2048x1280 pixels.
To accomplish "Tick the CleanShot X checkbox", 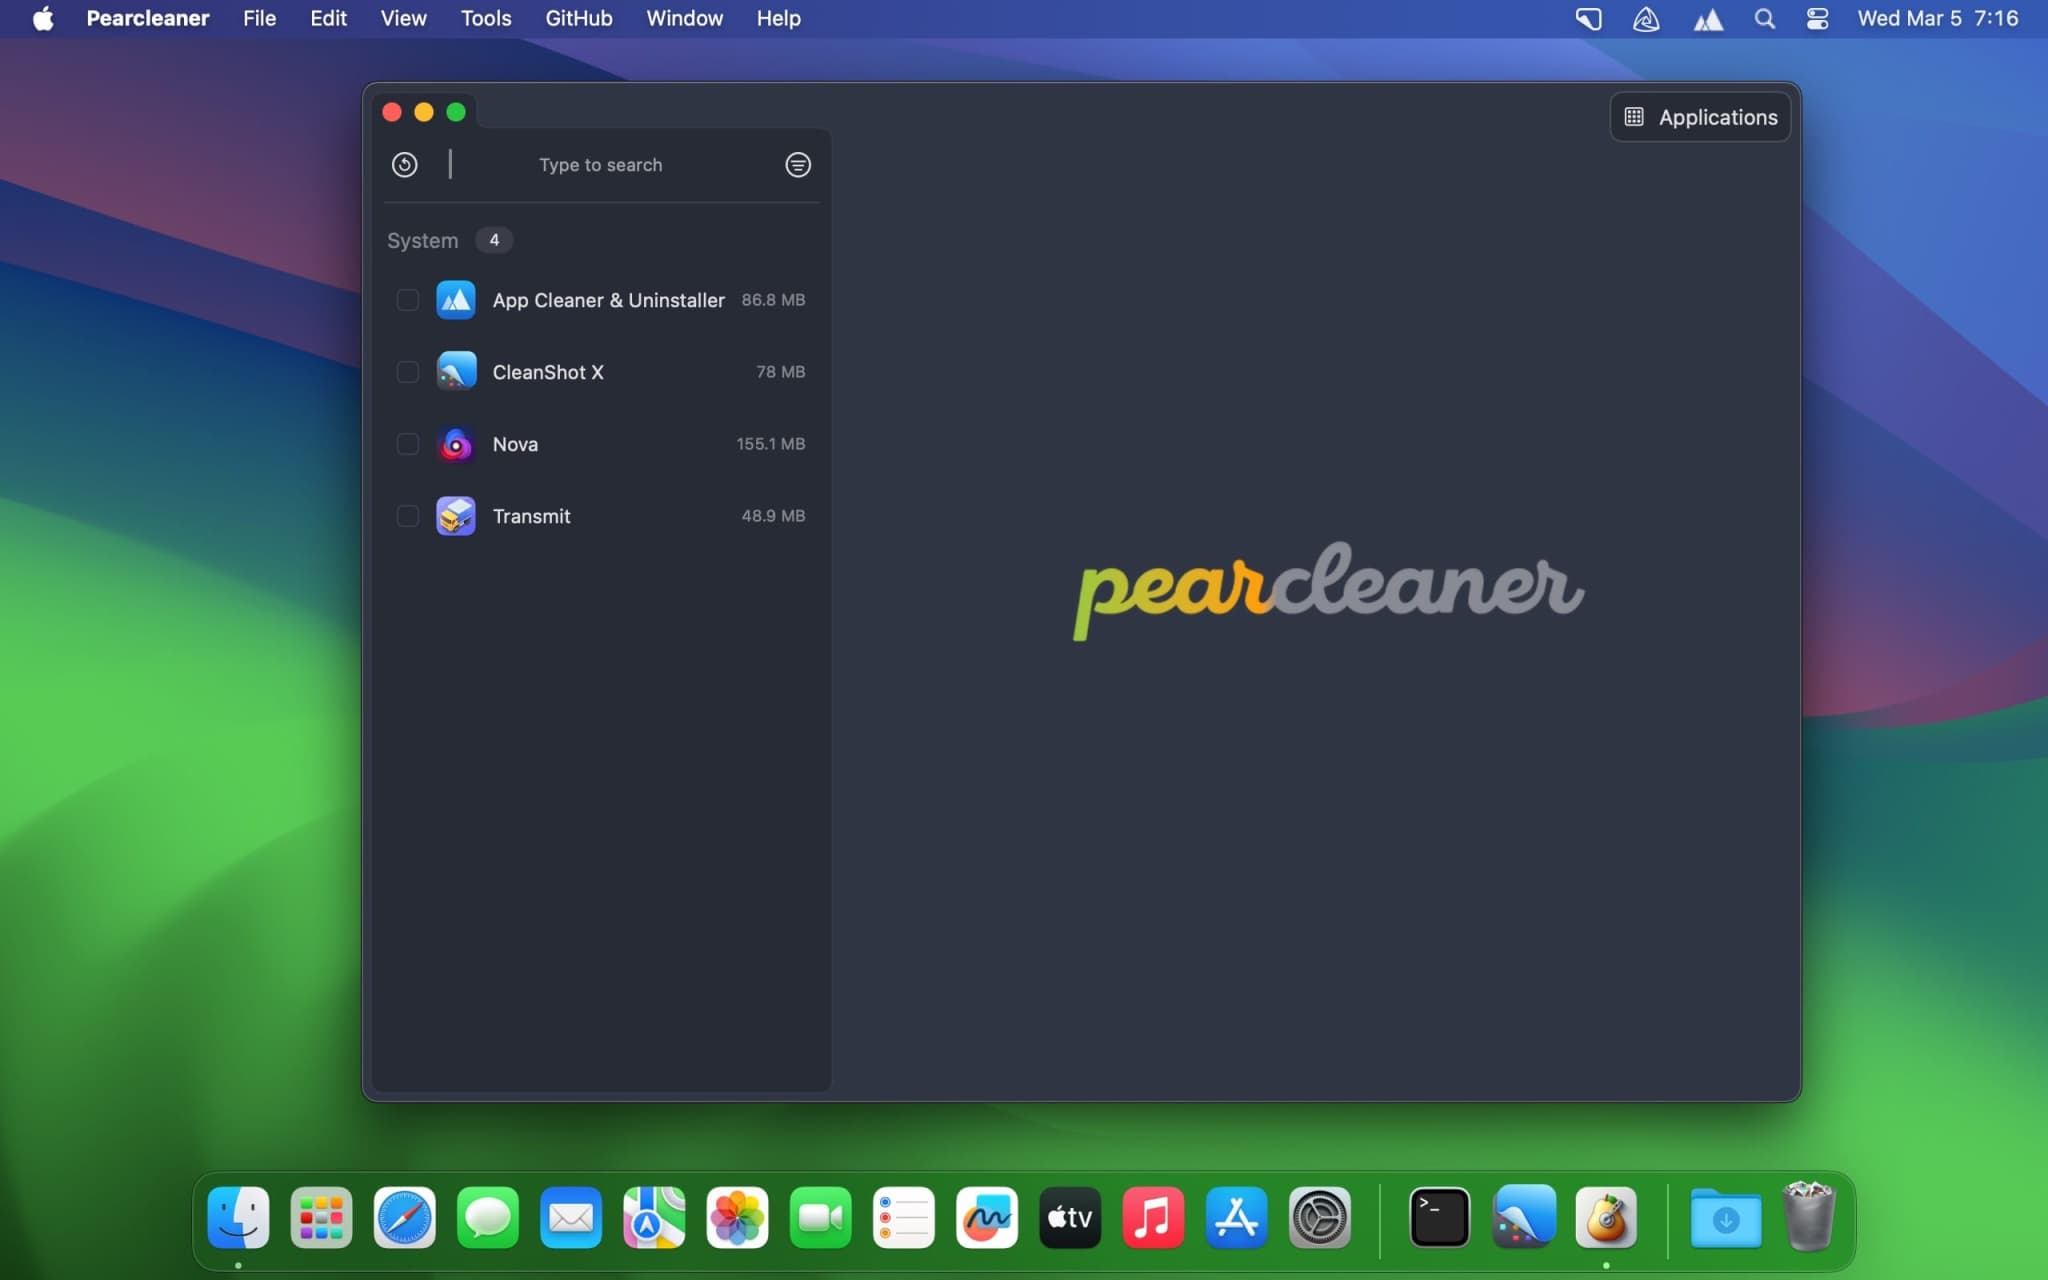I will 407,372.
